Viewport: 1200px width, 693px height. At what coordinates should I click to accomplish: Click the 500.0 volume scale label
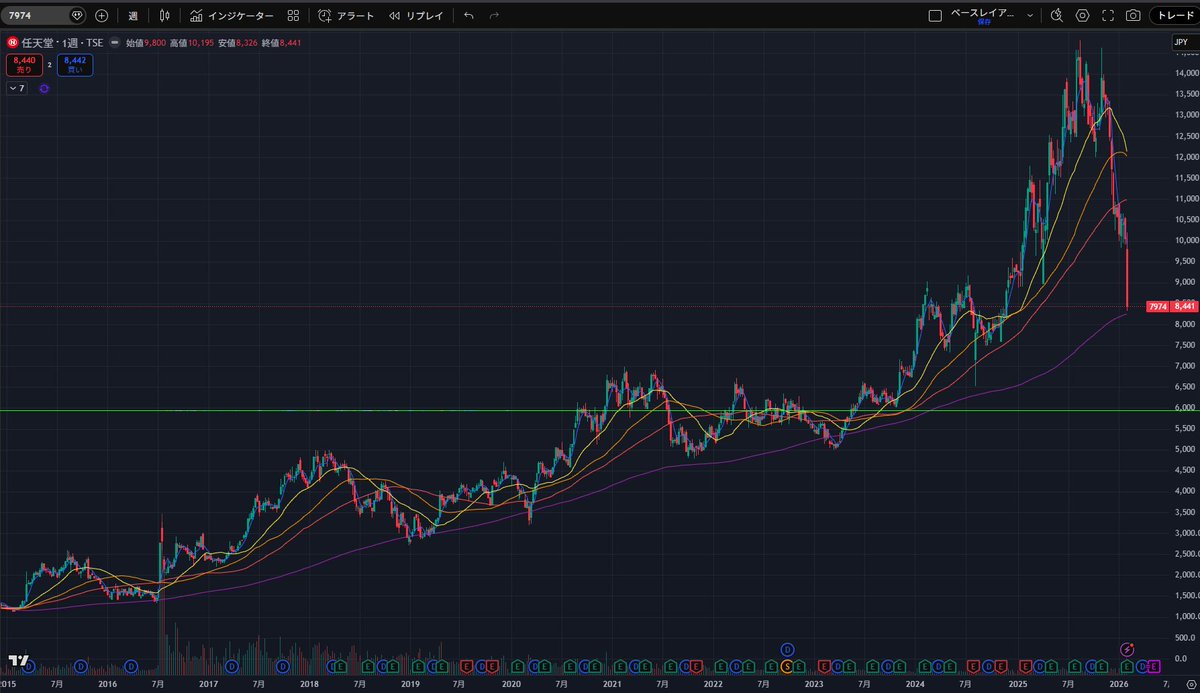[1185, 637]
